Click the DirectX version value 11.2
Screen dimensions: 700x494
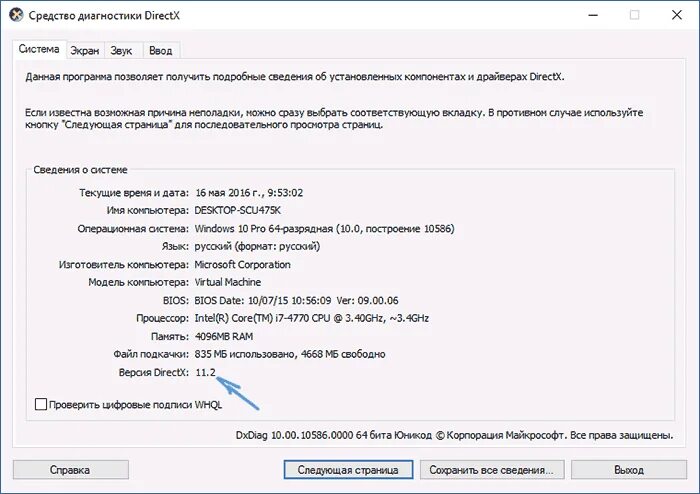(205, 372)
